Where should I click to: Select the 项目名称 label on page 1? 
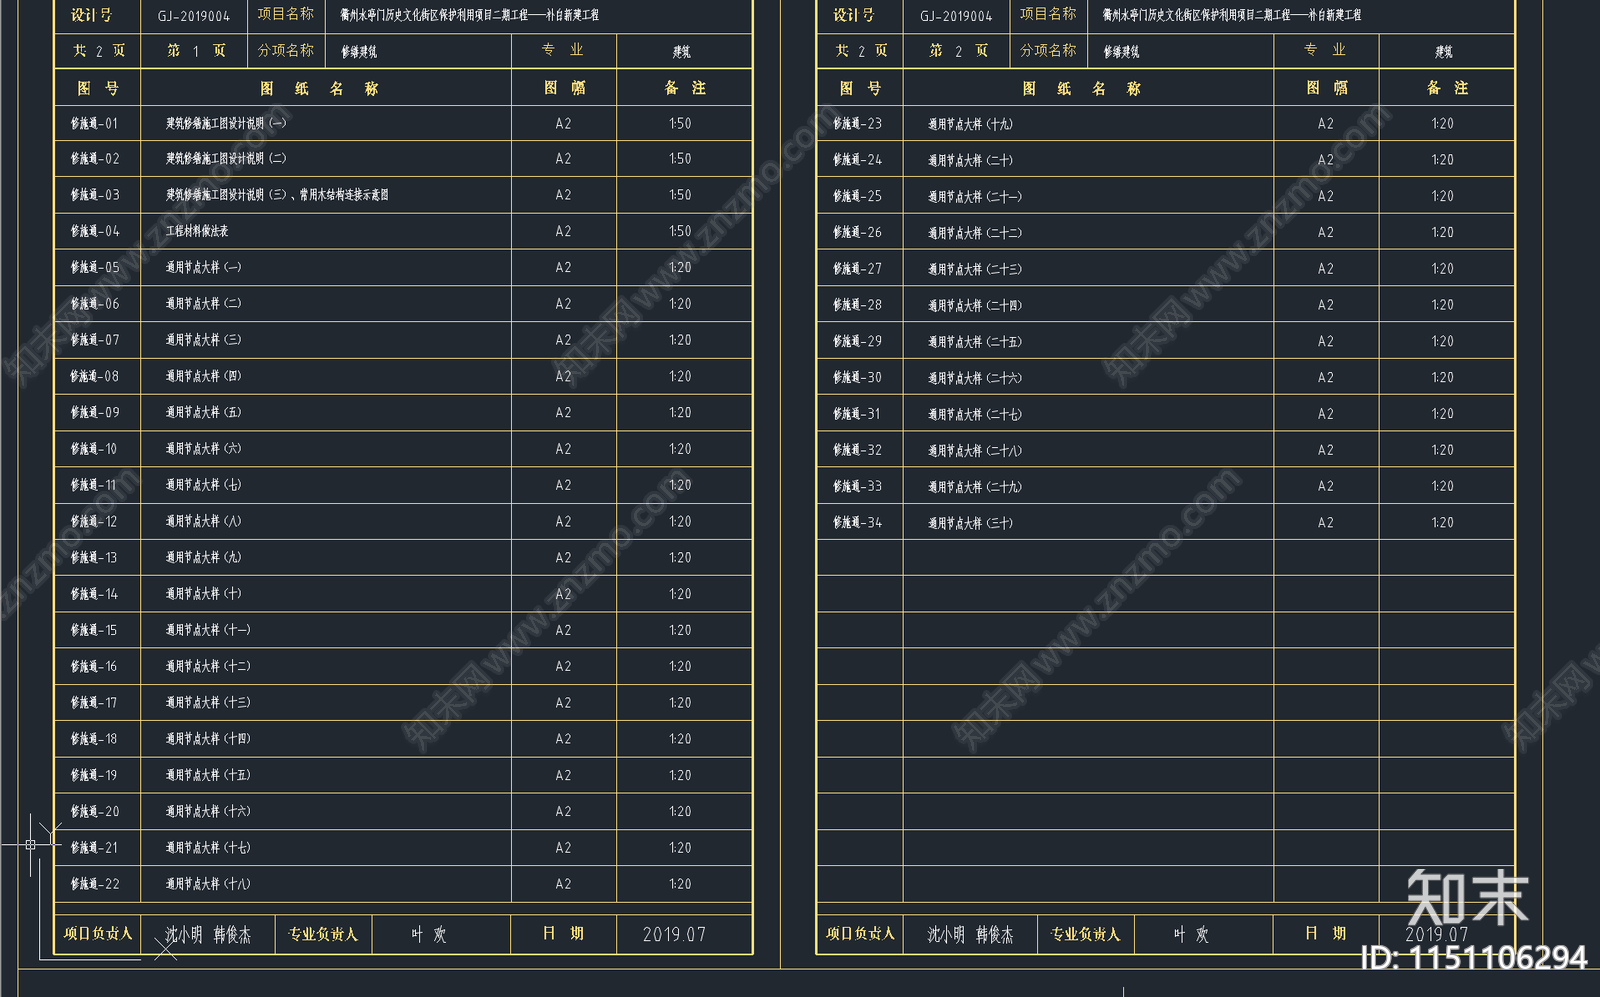tap(285, 14)
